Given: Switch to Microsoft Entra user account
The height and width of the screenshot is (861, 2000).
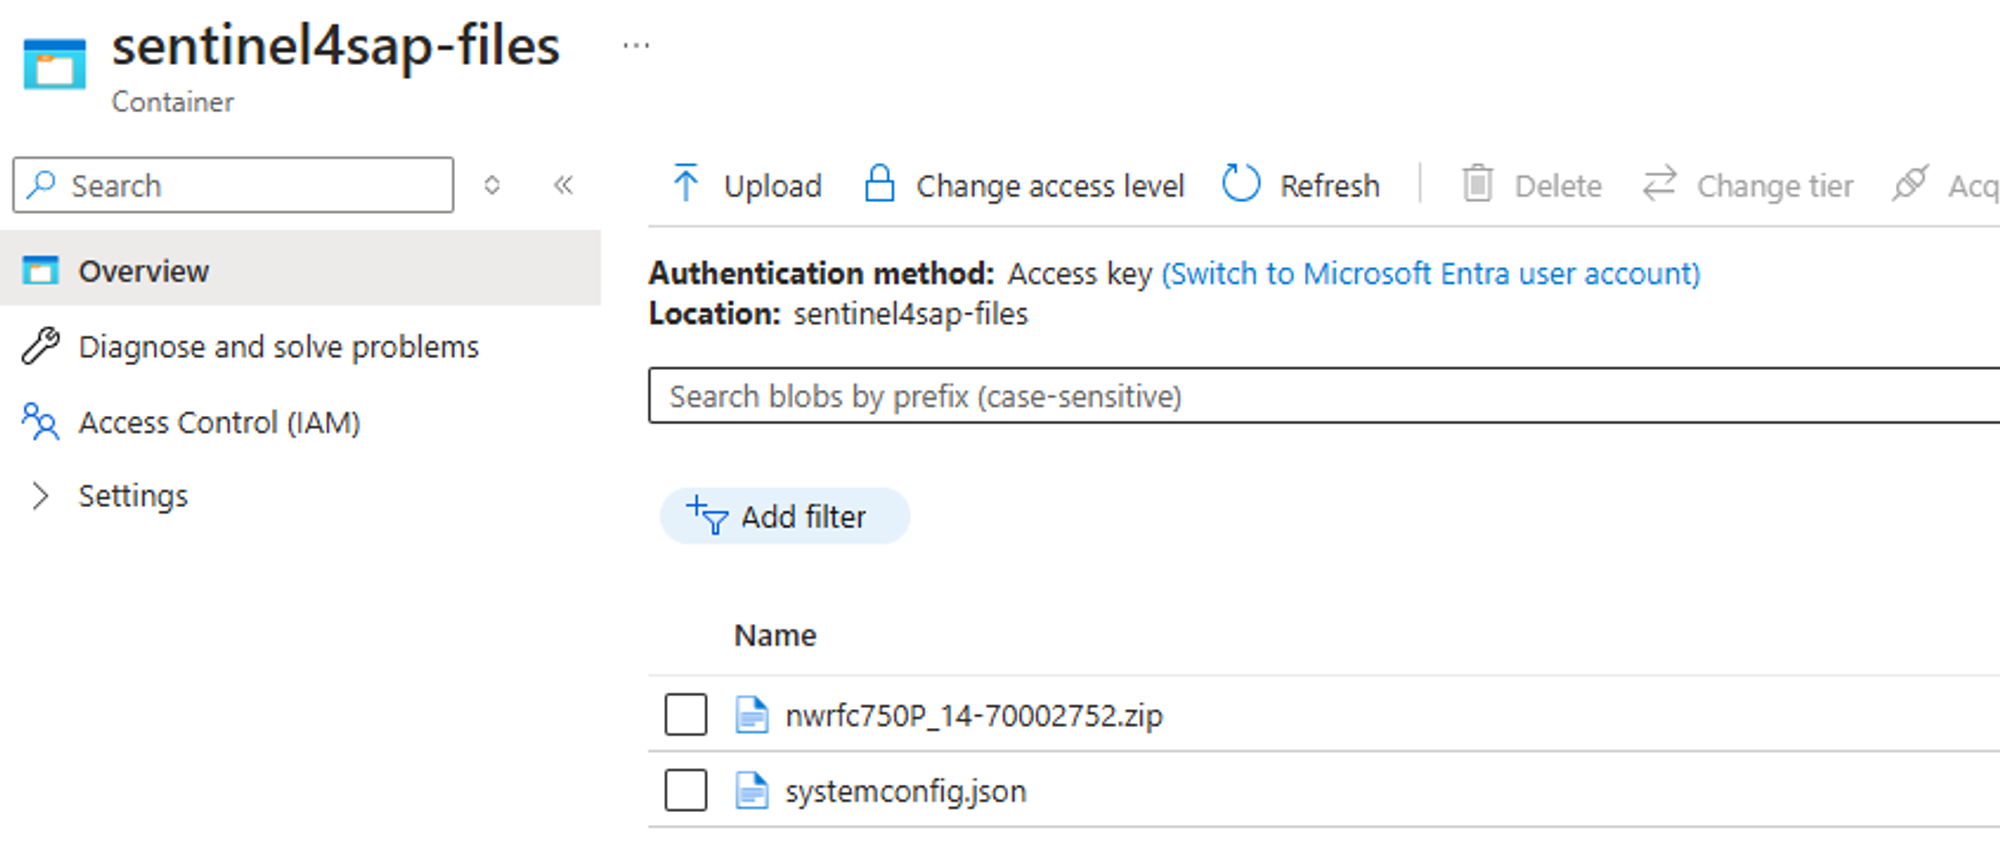Looking at the screenshot, I should (x=1430, y=274).
